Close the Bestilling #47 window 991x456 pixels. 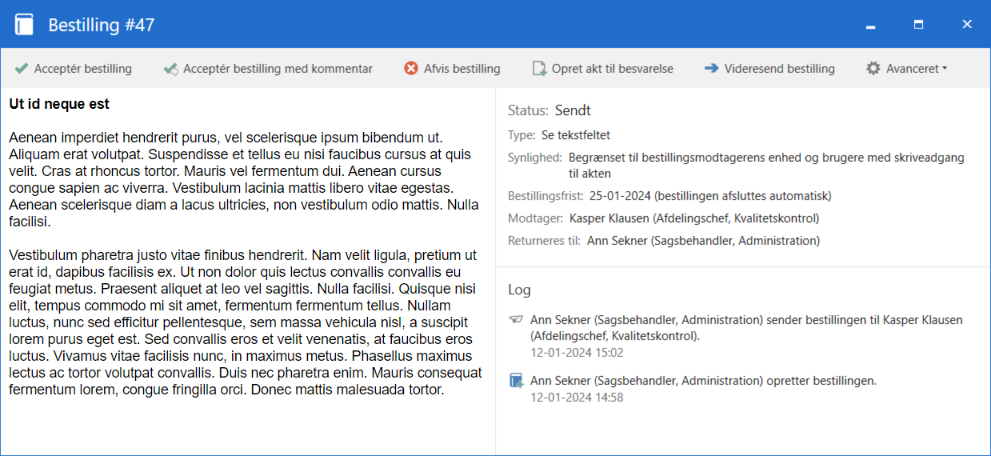pos(967,24)
